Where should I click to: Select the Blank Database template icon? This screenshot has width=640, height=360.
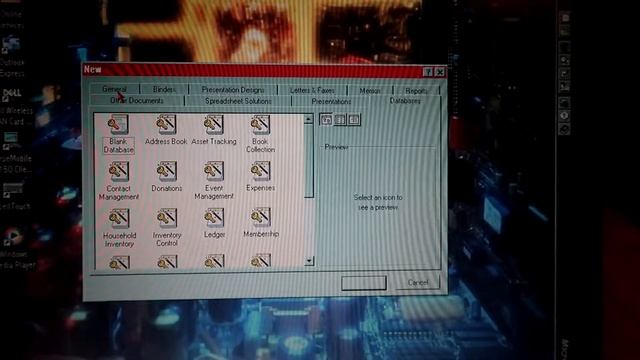(x=118, y=134)
